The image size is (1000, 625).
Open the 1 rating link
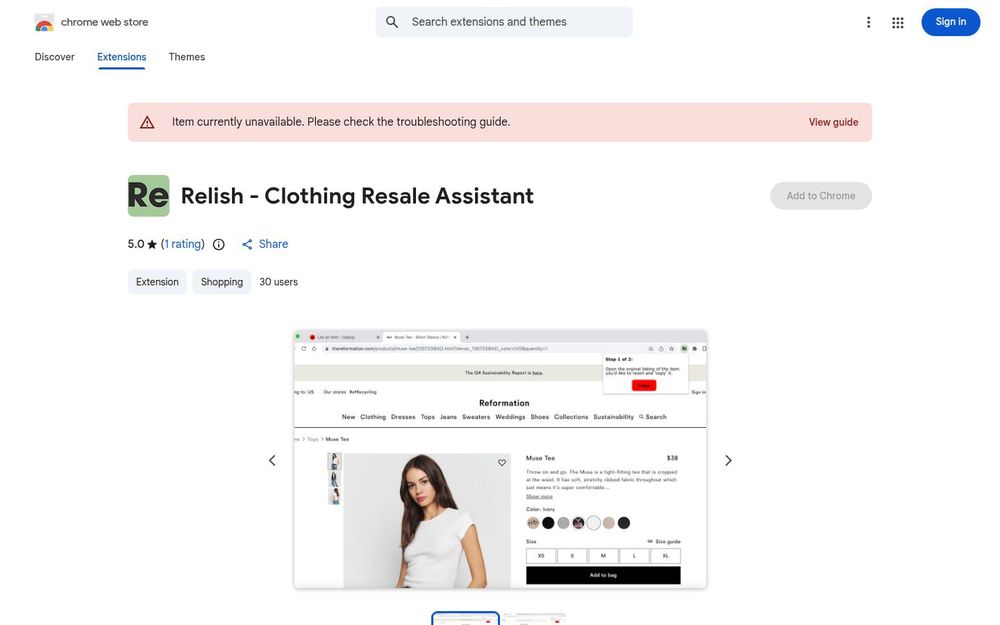tap(184, 244)
